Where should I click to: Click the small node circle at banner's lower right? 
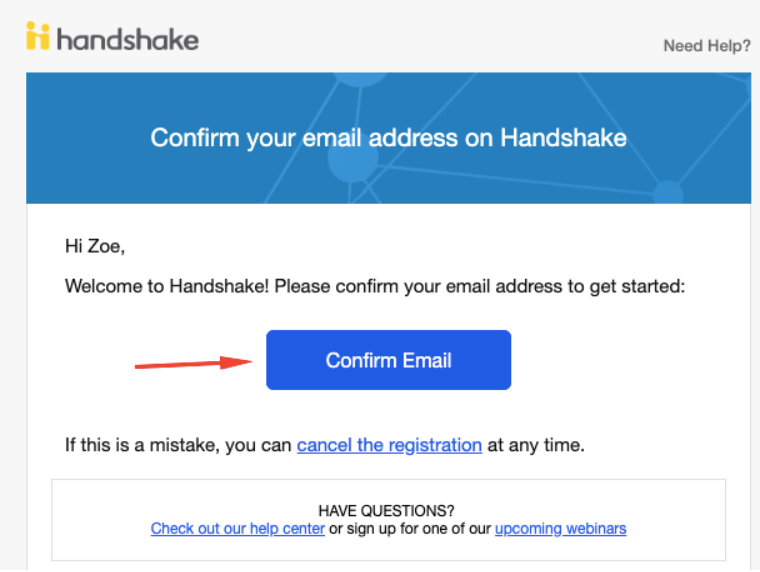(x=668, y=192)
